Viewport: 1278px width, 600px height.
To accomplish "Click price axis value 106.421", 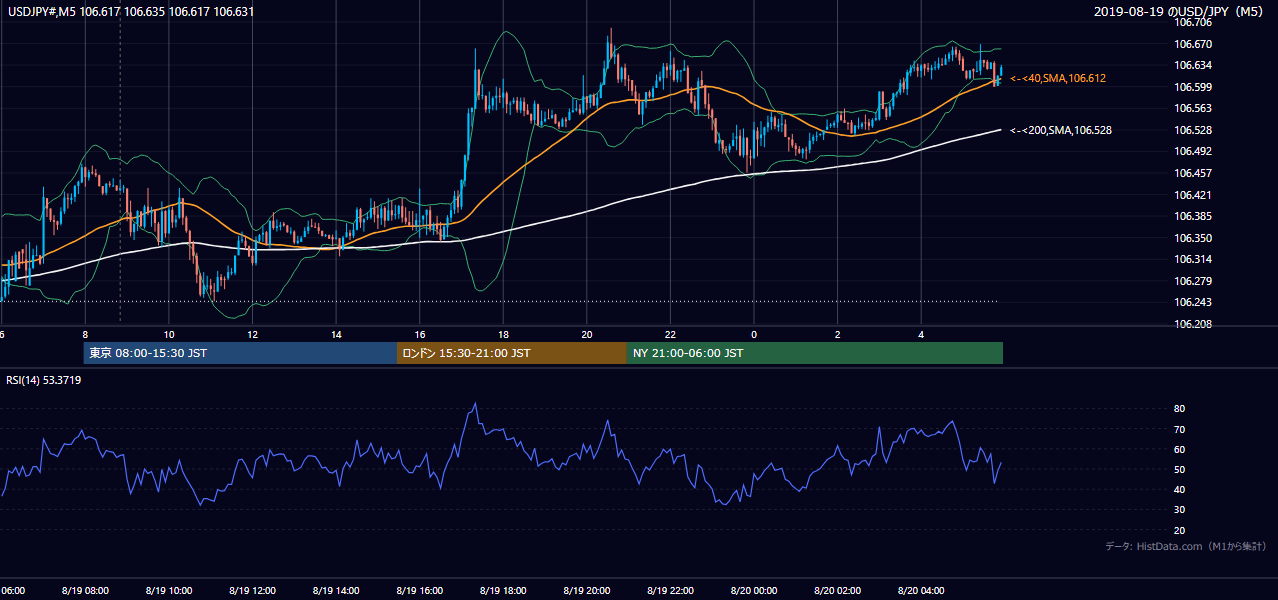I will 1193,195.
